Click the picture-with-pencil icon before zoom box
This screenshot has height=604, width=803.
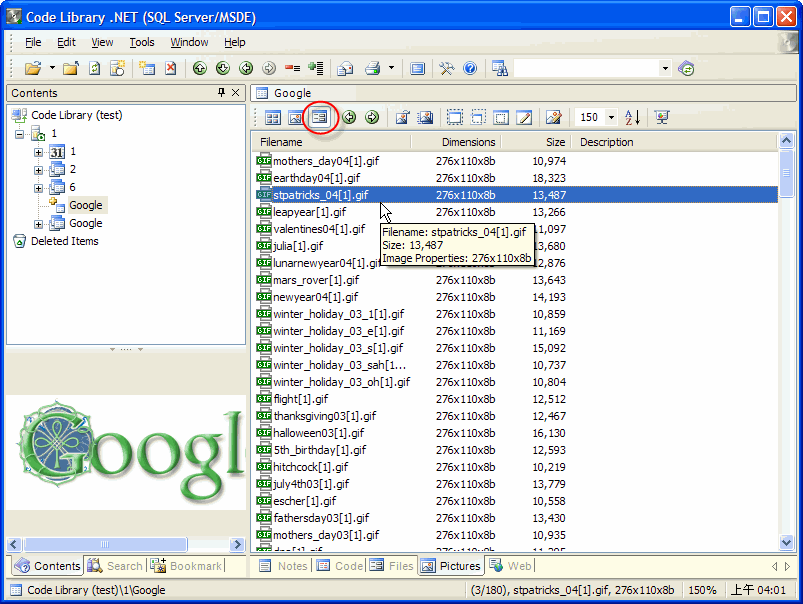click(x=553, y=117)
